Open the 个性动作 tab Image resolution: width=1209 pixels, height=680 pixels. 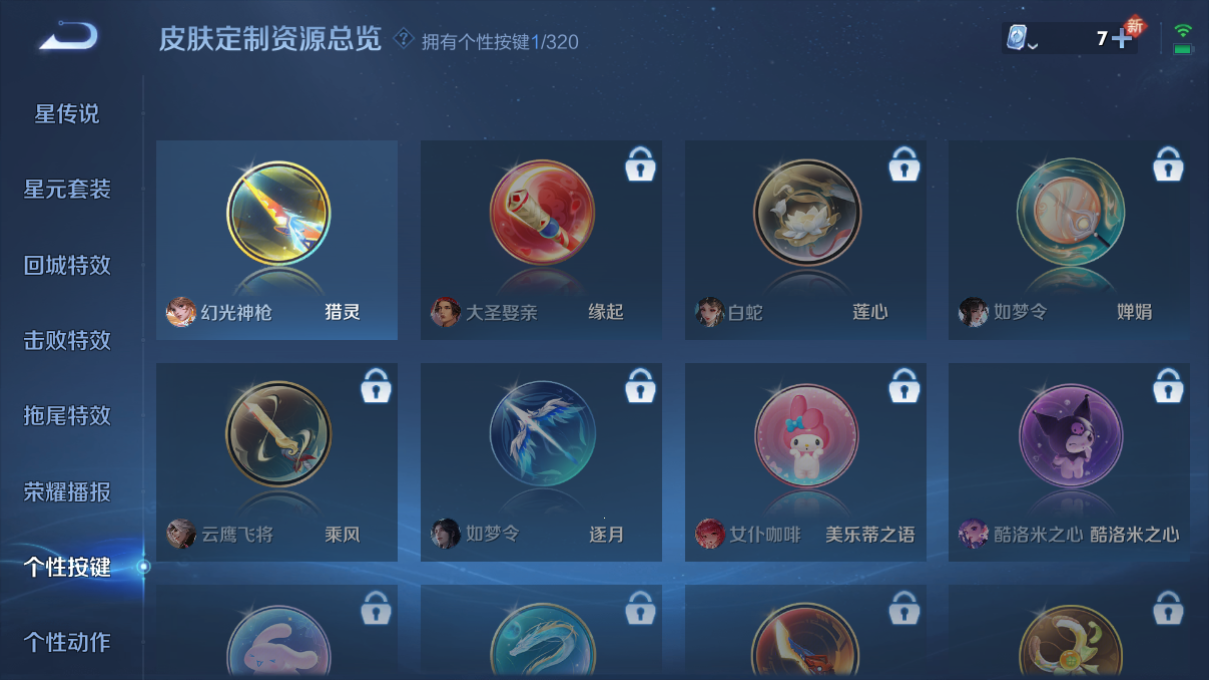(x=67, y=642)
